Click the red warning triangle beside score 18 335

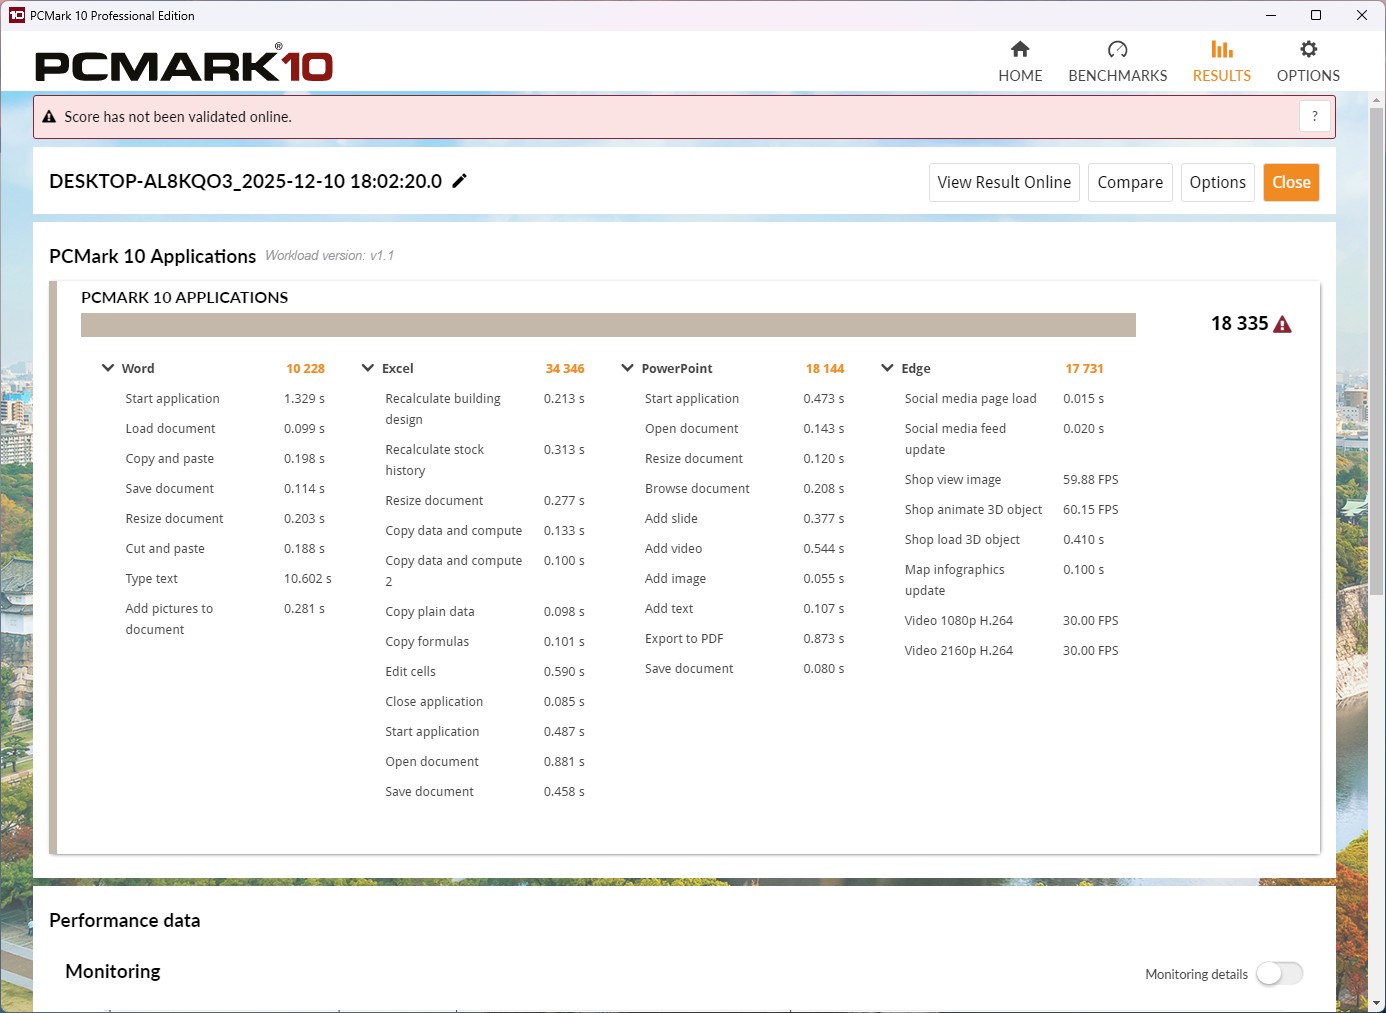1283,324
